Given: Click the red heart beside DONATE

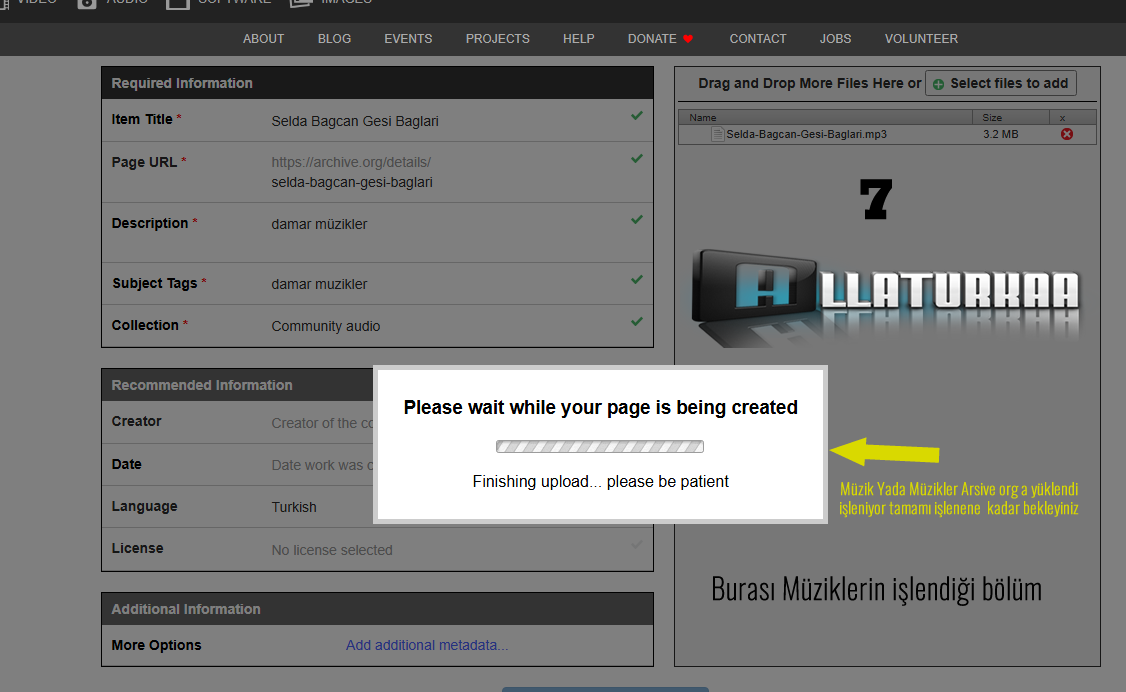Looking at the screenshot, I should coord(687,39).
